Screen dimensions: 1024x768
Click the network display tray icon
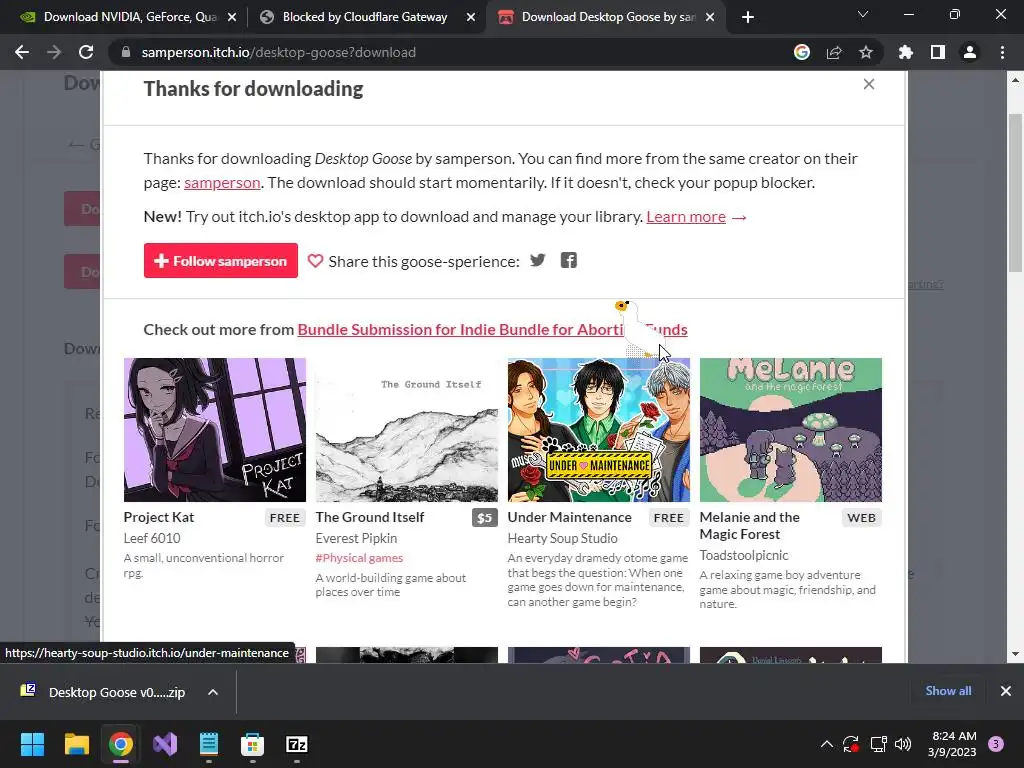click(x=878, y=744)
